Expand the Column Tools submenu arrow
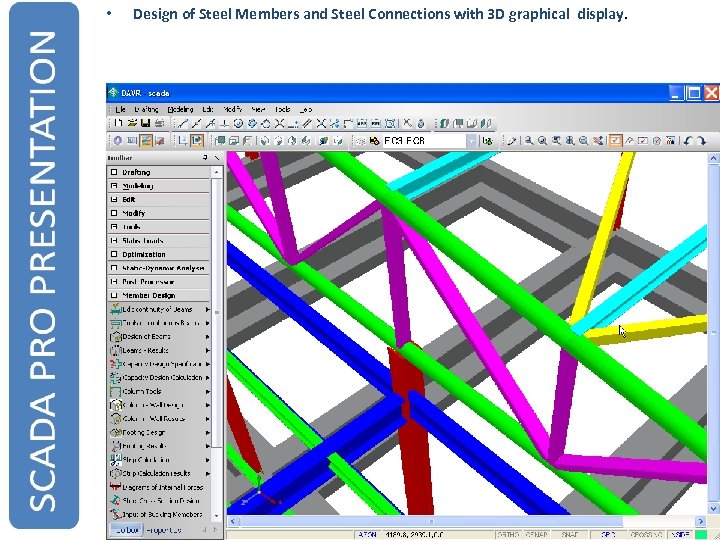Viewport: 720px width, 540px height. point(208,392)
